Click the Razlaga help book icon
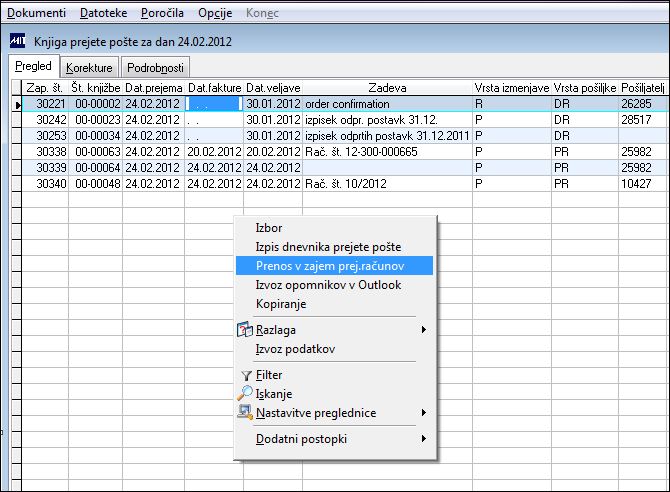Screen dimensions: 670x492 245,330
